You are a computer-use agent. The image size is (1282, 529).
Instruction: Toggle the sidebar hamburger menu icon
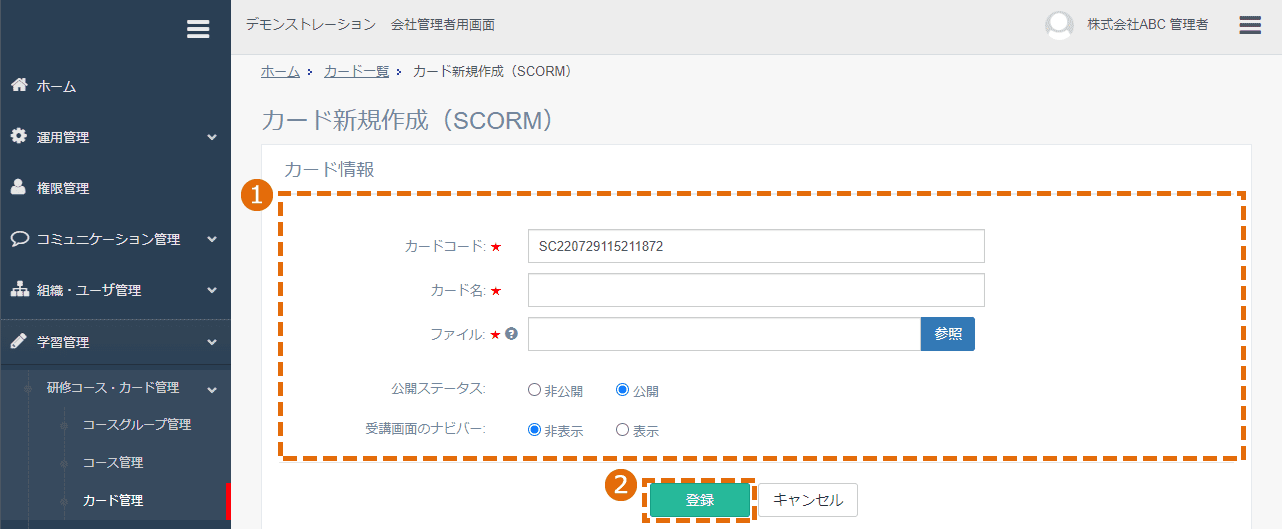198,29
